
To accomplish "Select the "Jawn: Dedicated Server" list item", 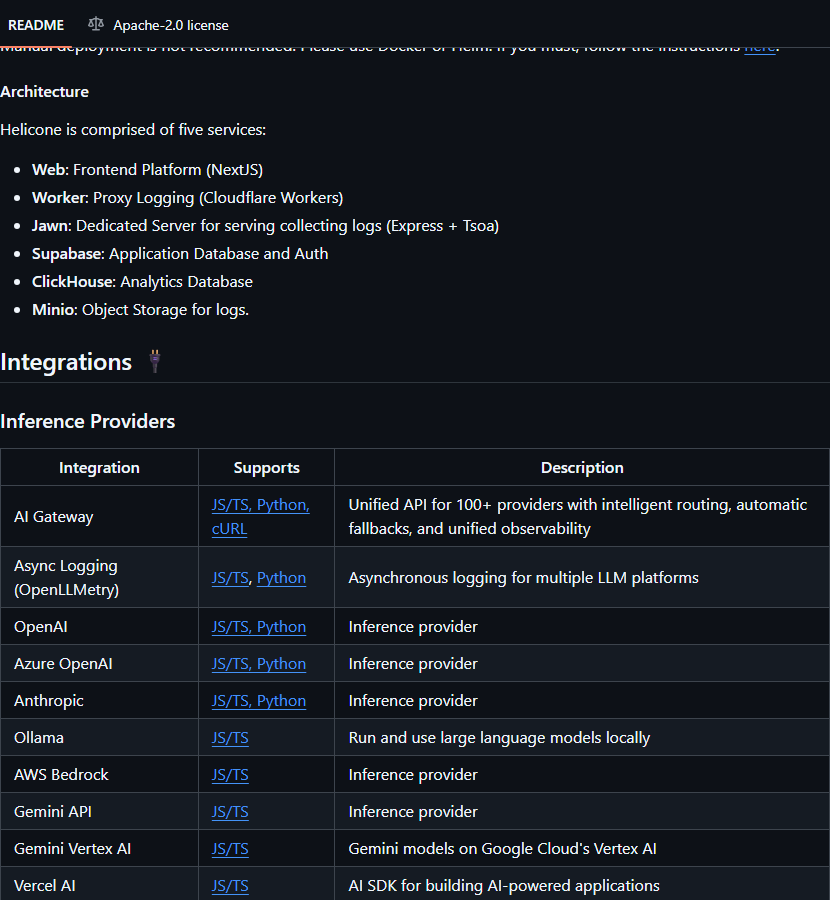I will [x=266, y=226].
